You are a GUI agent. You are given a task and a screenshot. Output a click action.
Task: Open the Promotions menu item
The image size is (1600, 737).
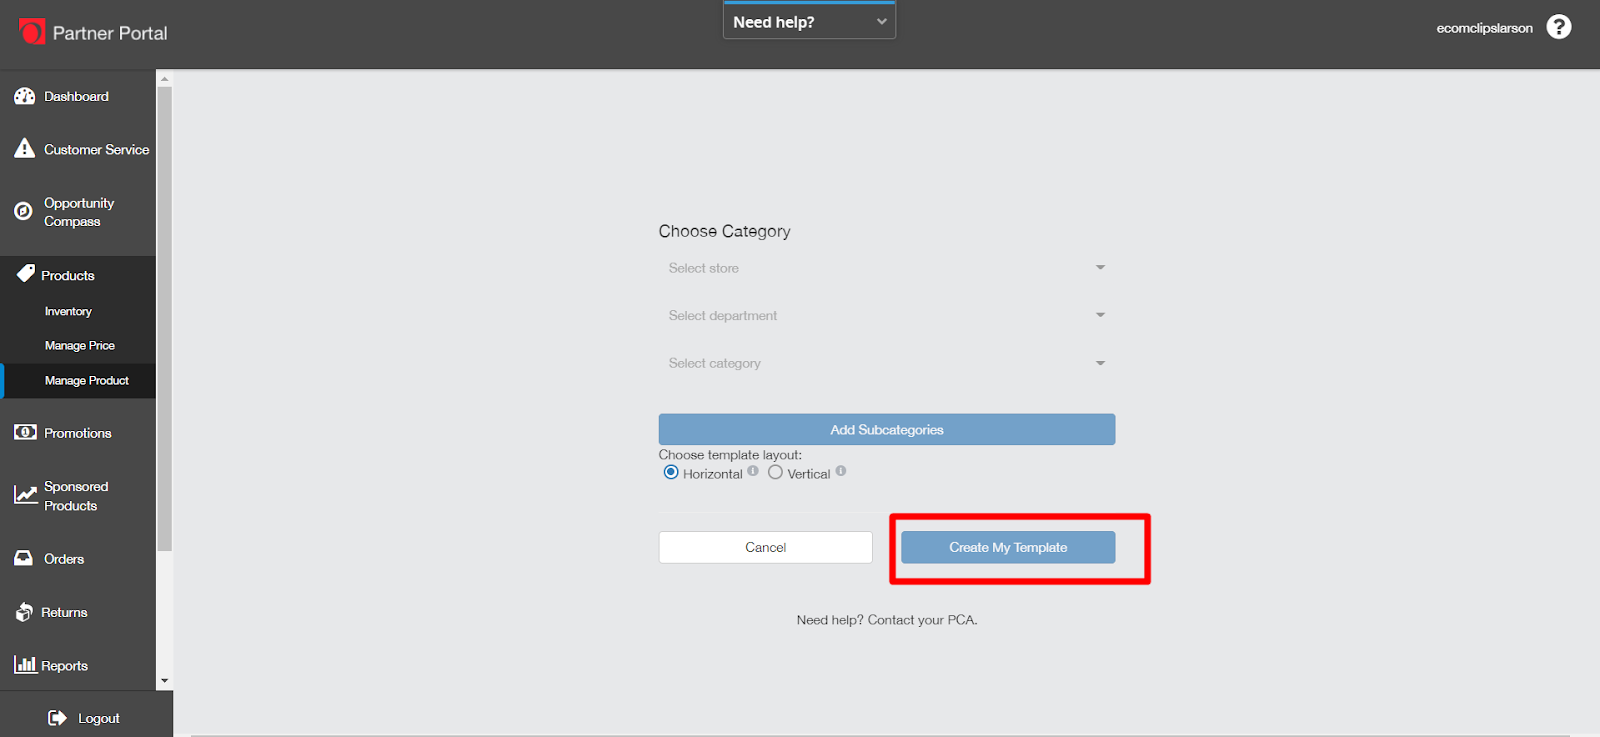pos(78,433)
